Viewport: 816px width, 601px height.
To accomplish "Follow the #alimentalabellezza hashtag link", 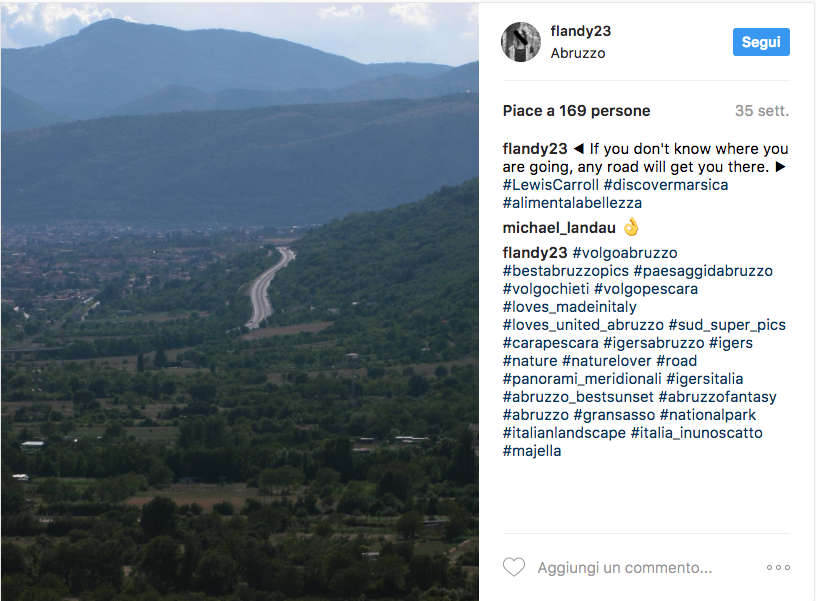I will point(572,203).
